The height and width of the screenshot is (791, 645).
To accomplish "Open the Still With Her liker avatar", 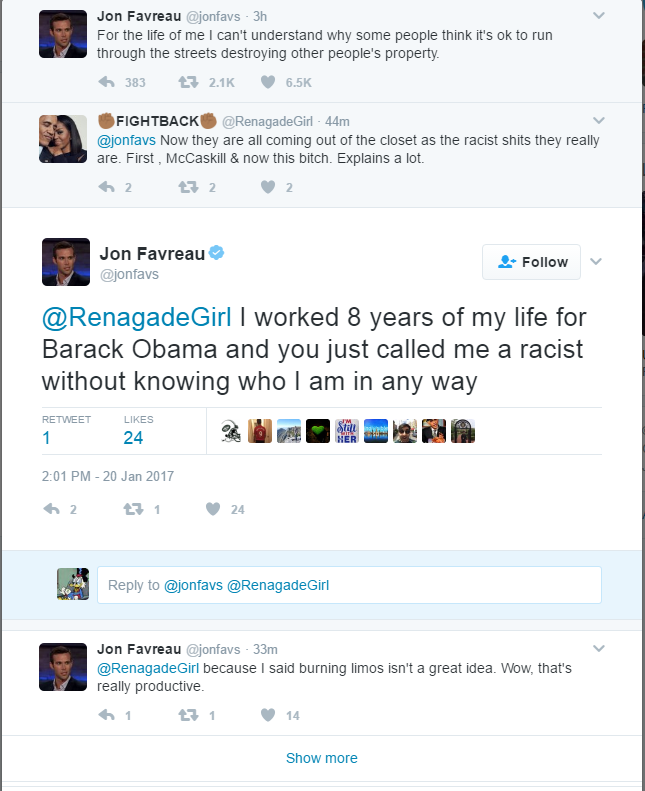I will (347, 431).
